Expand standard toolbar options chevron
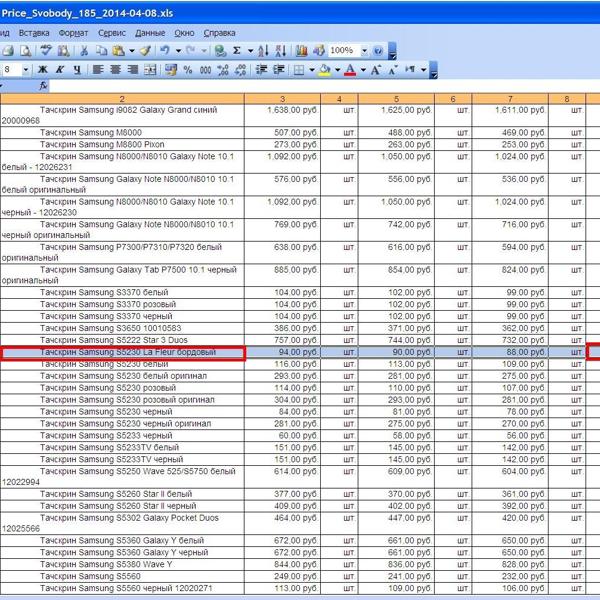600x600 pixels. pos(392,51)
